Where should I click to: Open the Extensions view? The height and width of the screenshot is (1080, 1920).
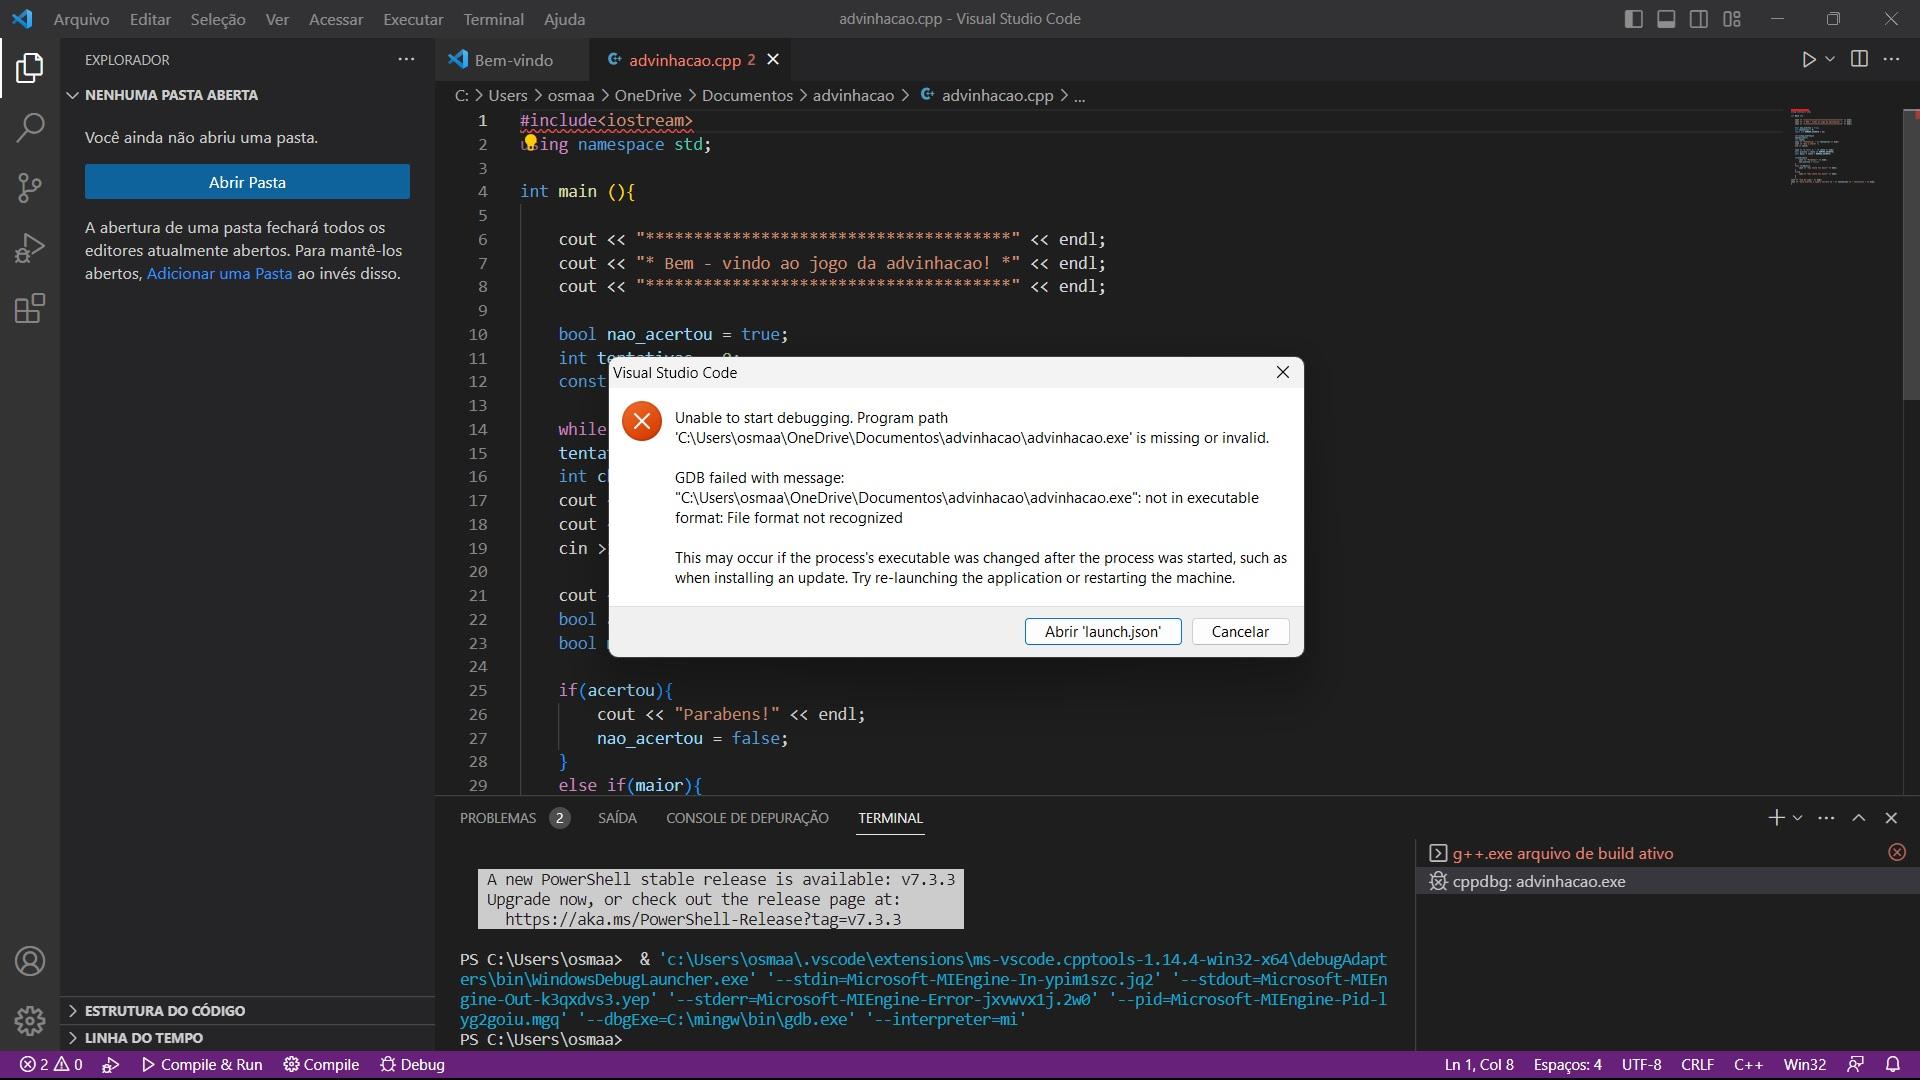[x=30, y=308]
